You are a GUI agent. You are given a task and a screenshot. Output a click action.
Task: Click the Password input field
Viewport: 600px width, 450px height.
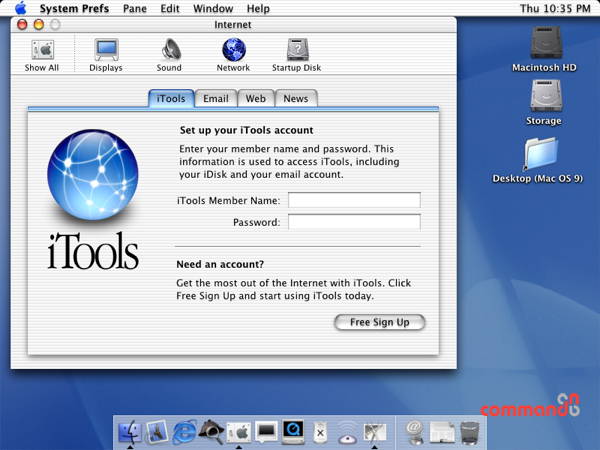354,222
